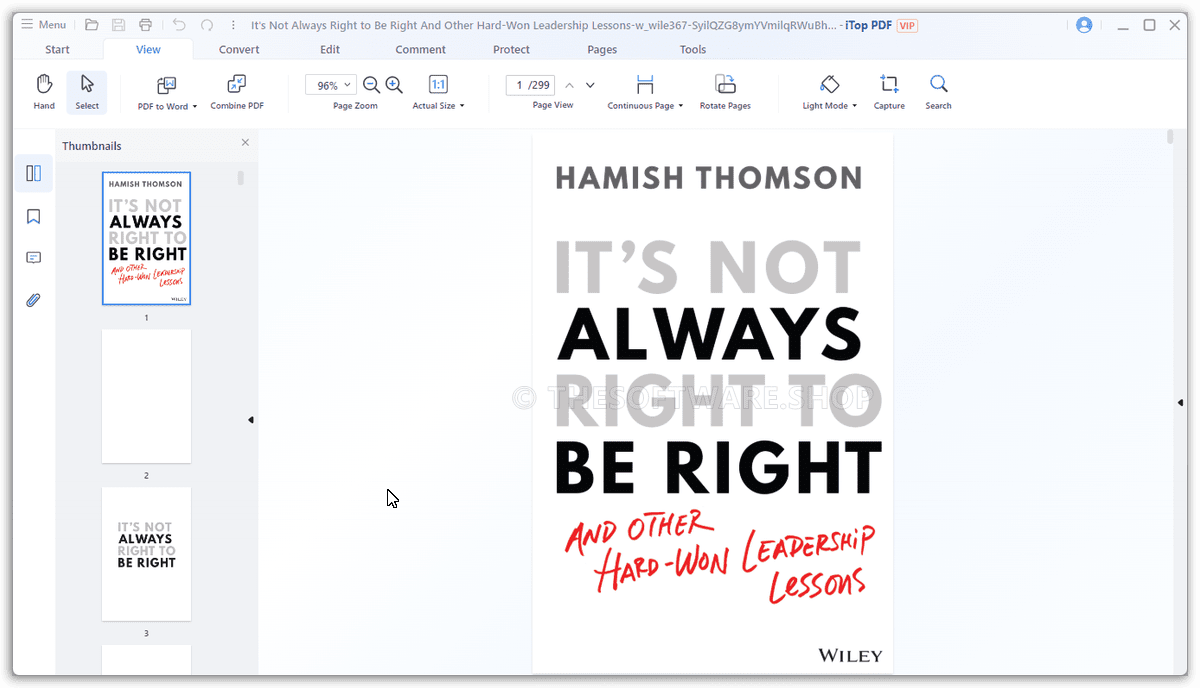The height and width of the screenshot is (688, 1200).
Task: Expand the Actual Size dropdown arrow
Action: (462, 106)
